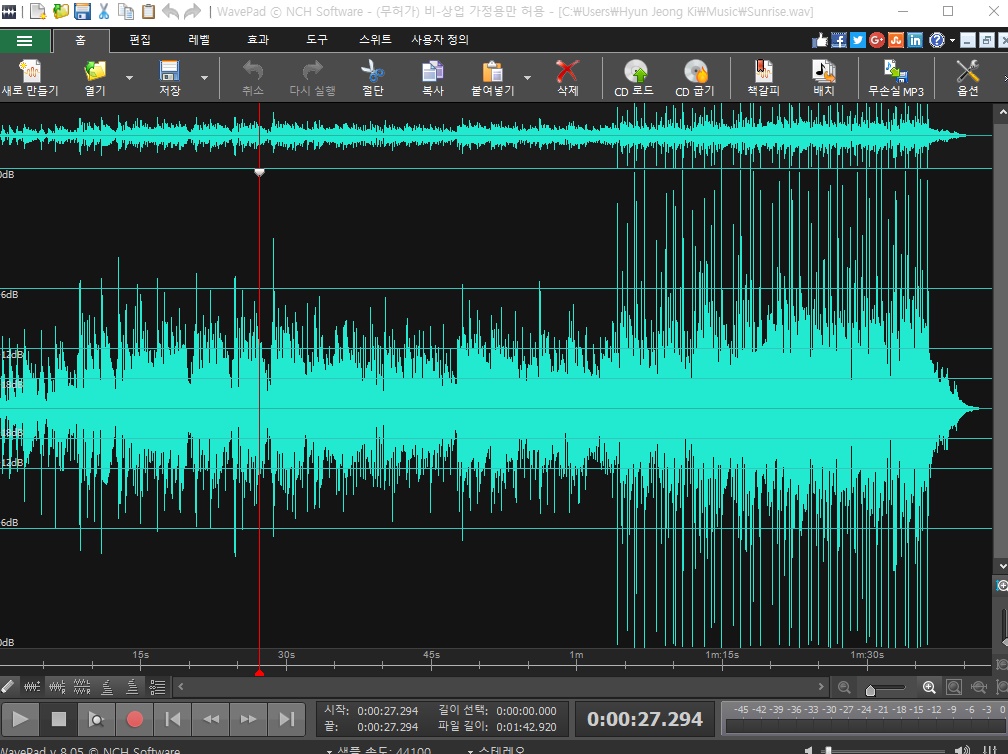Switch to the 도구 tab
Screen dimensions: 1008x754
316,40
